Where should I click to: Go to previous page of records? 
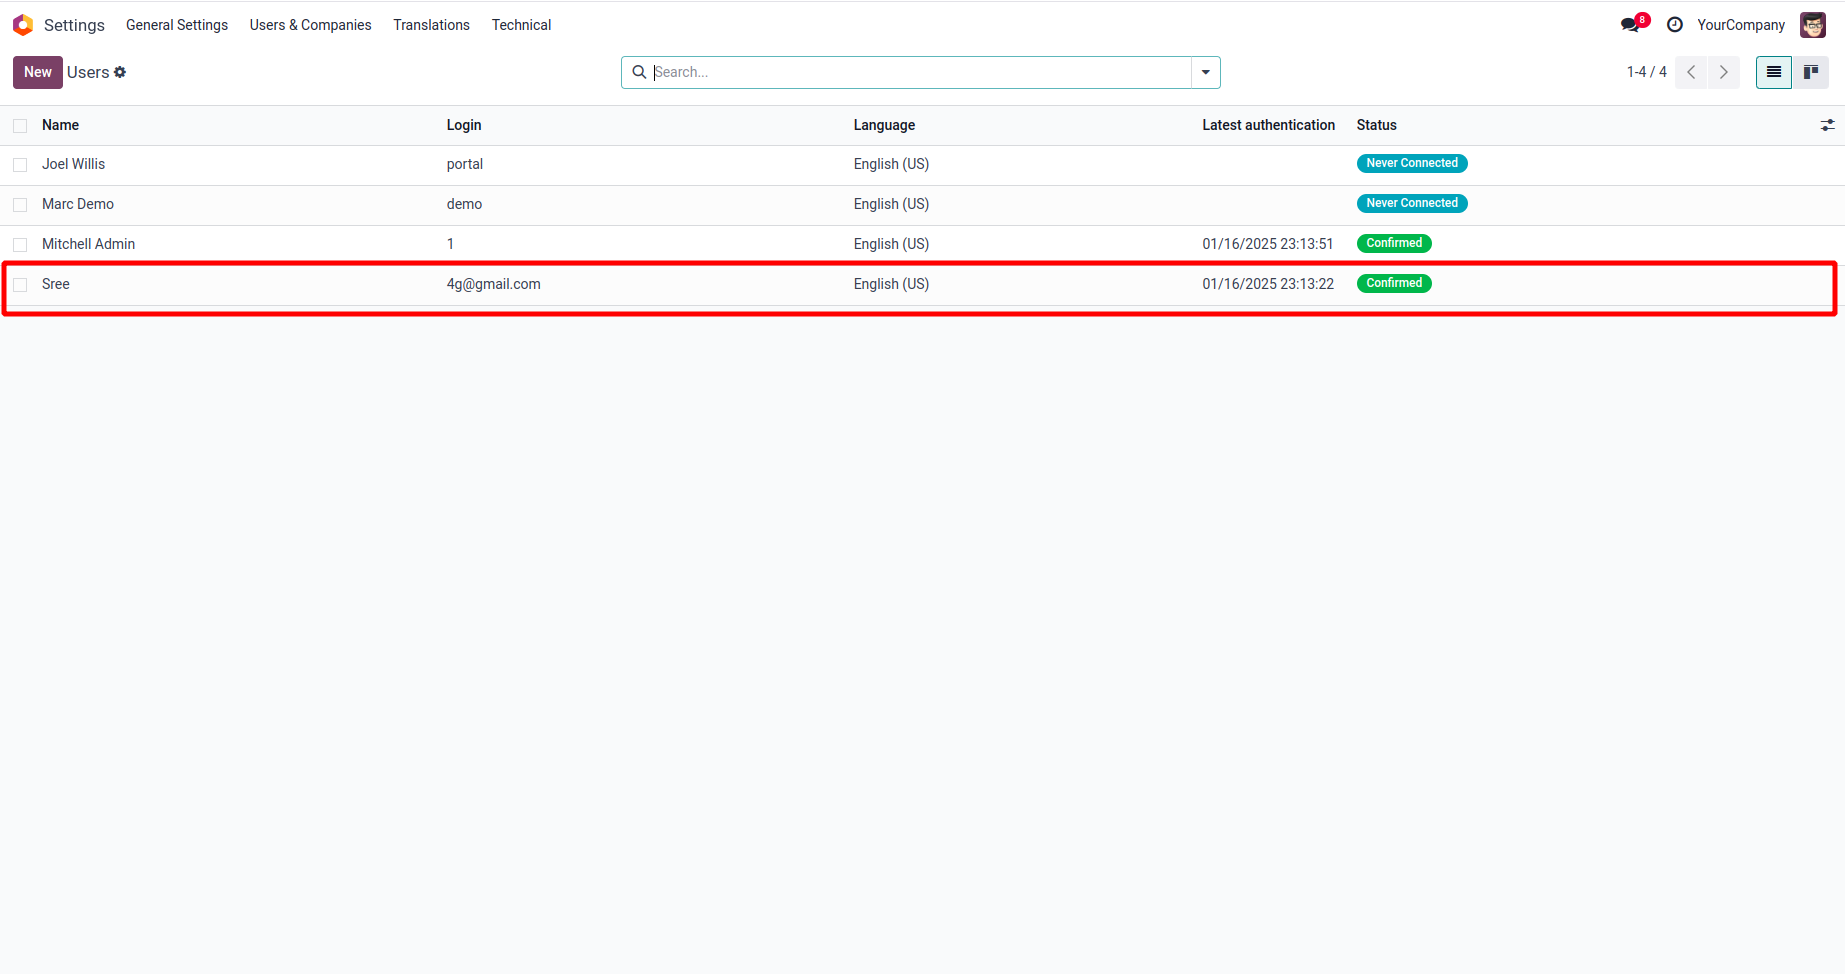tap(1691, 72)
